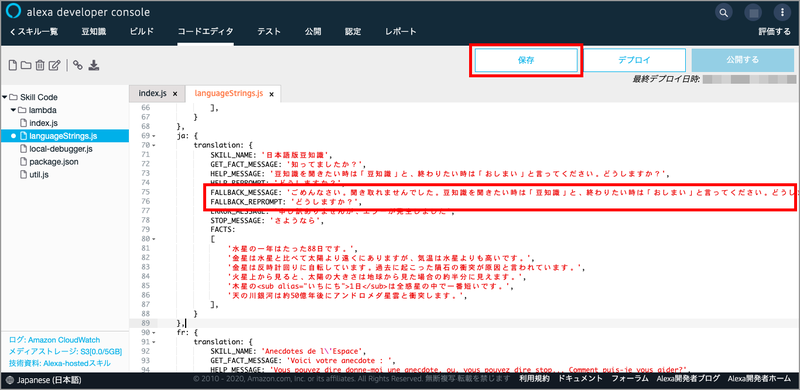Open the Japanese language selector

coord(43,380)
